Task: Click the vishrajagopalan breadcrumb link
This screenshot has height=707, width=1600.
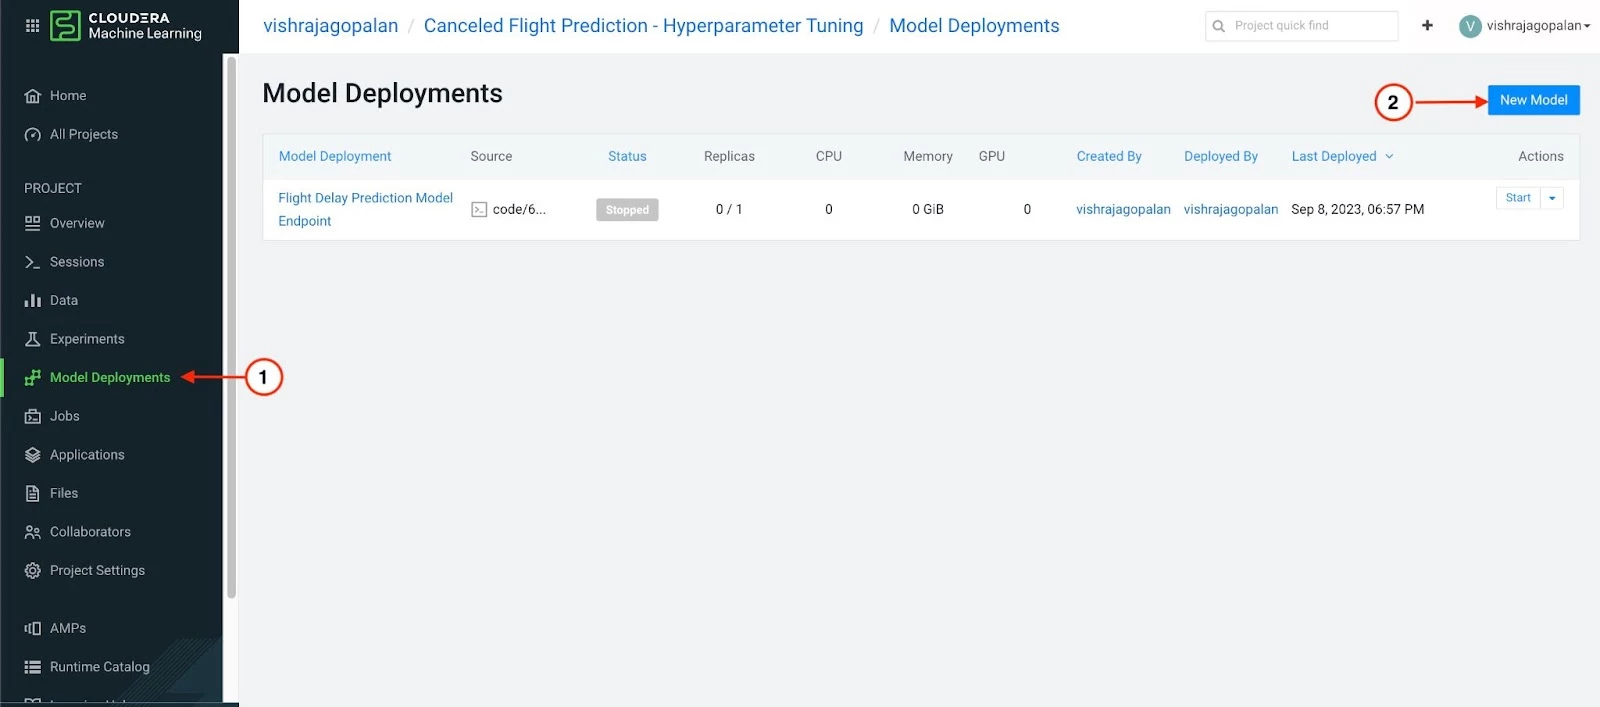Action: [330, 26]
